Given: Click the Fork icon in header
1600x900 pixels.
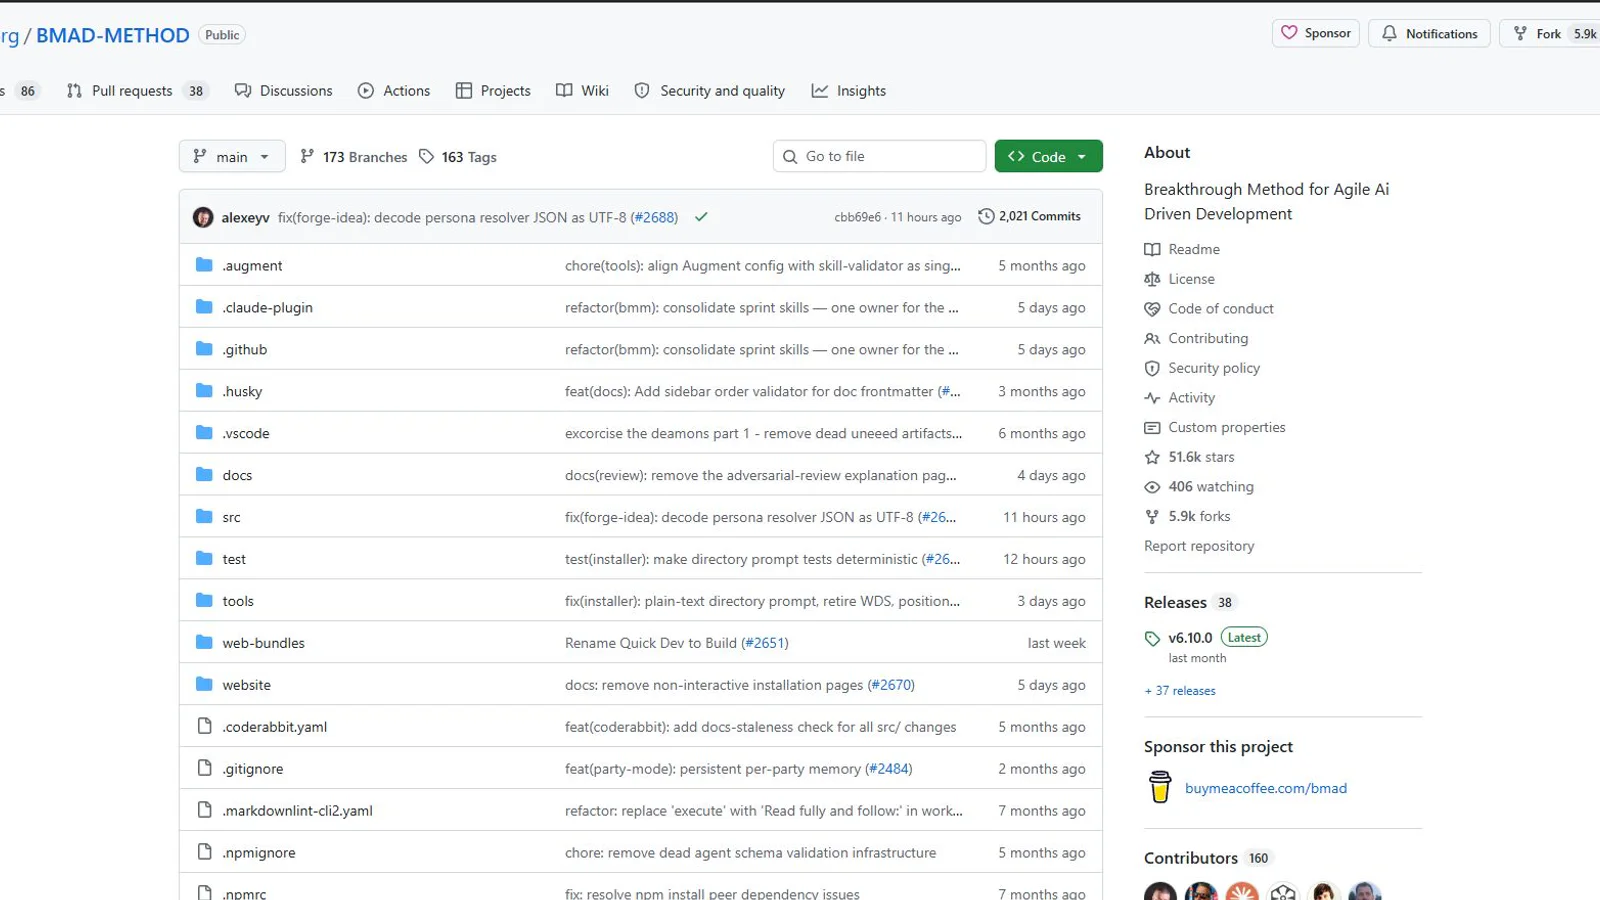Looking at the screenshot, I should [x=1520, y=33].
